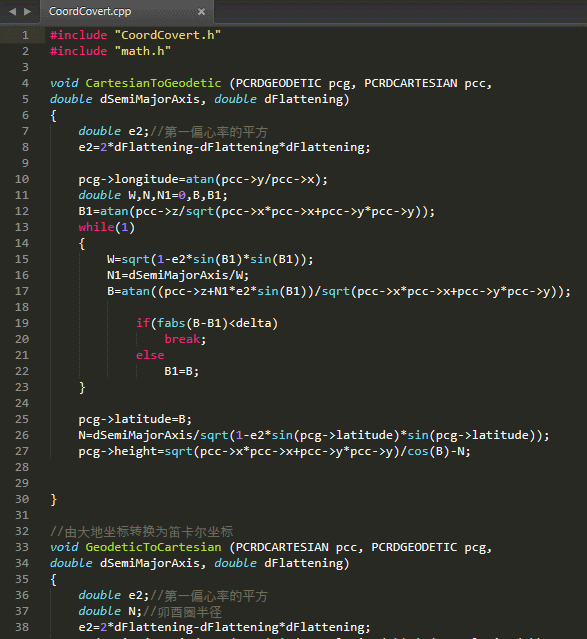Click double e2 declaration on line 36

pos(114,595)
